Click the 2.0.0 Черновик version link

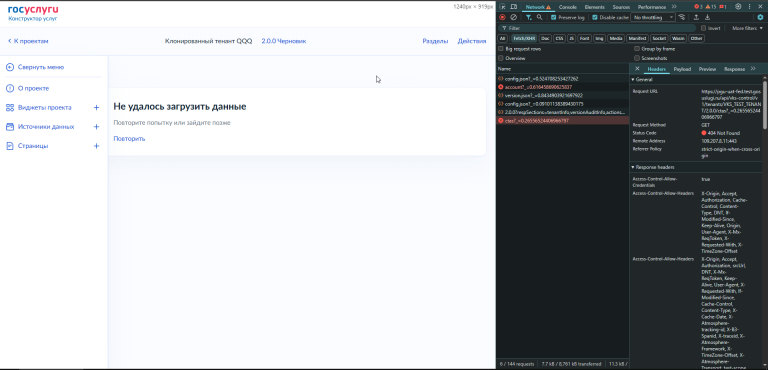284,41
